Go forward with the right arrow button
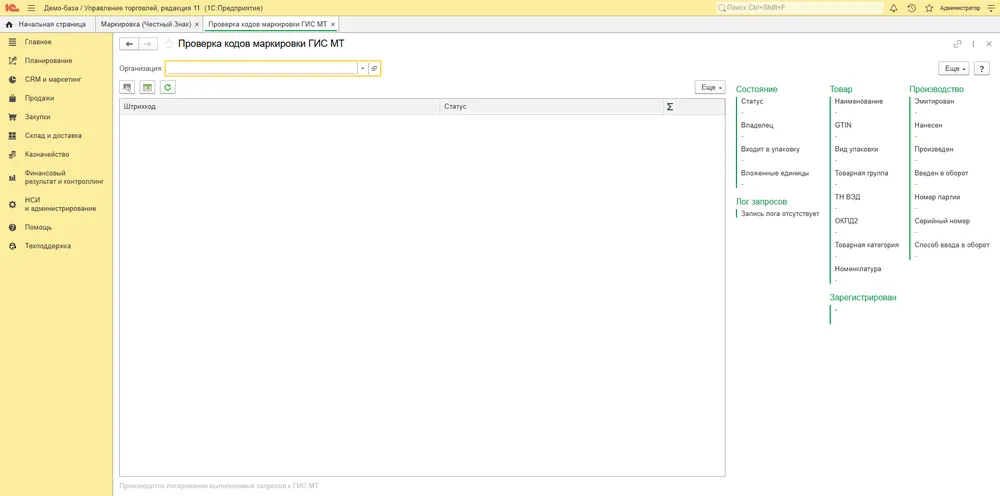This screenshot has width=1000, height=496. click(148, 44)
